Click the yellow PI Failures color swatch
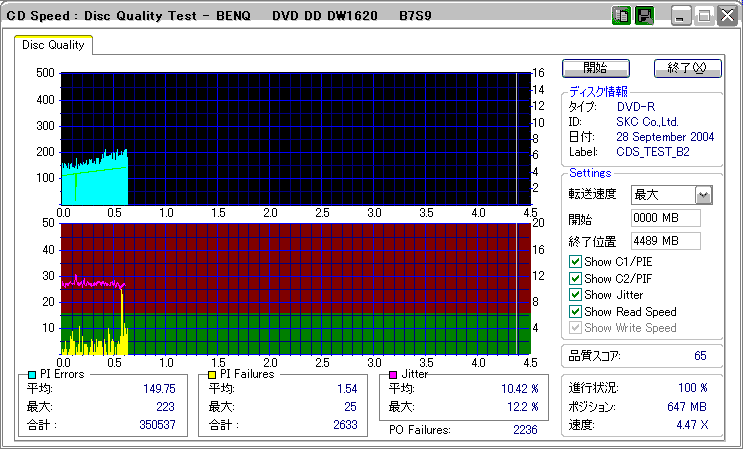Image resolution: width=743 pixels, height=449 pixels. click(x=212, y=375)
